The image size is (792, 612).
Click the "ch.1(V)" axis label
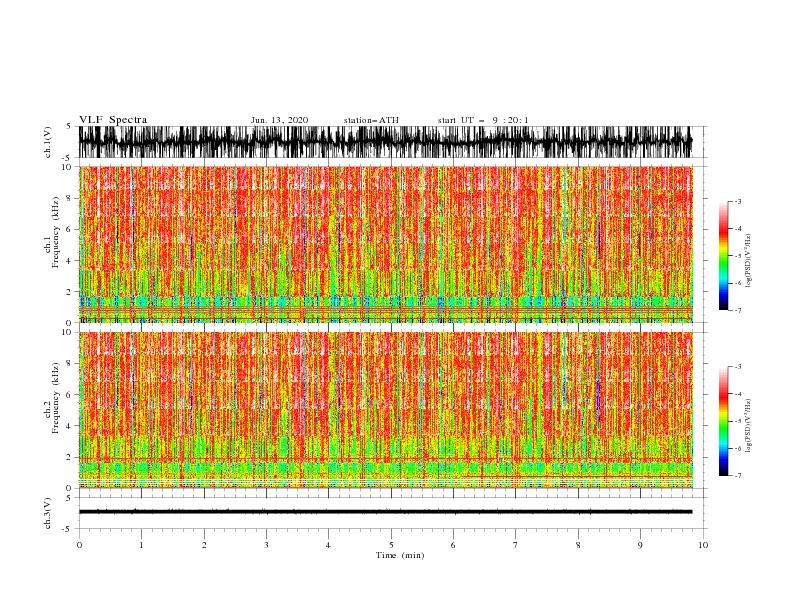(48, 142)
